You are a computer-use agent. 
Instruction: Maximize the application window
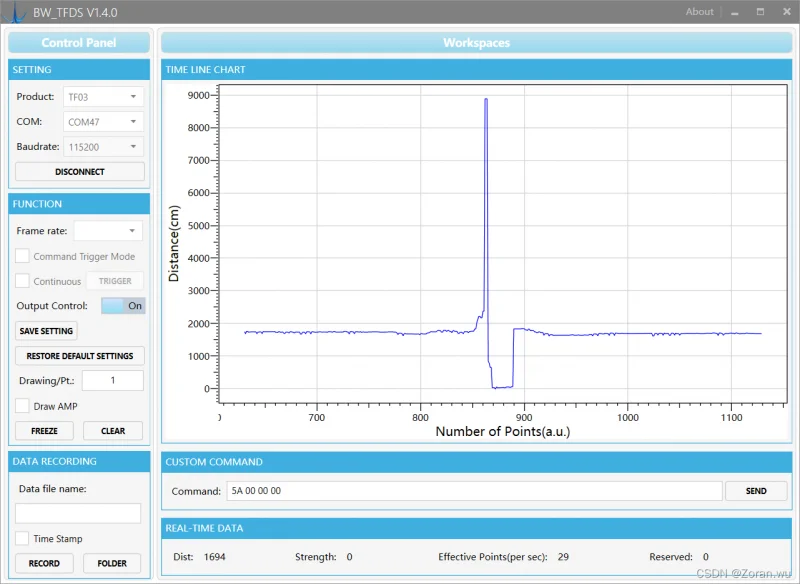coord(760,12)
